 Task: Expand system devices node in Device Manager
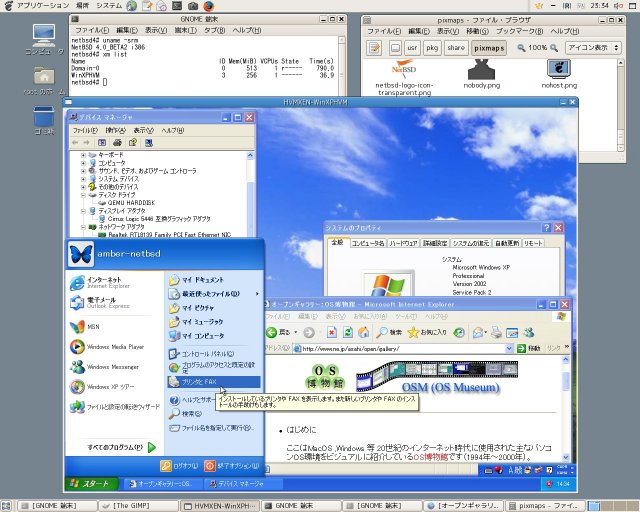83,179
